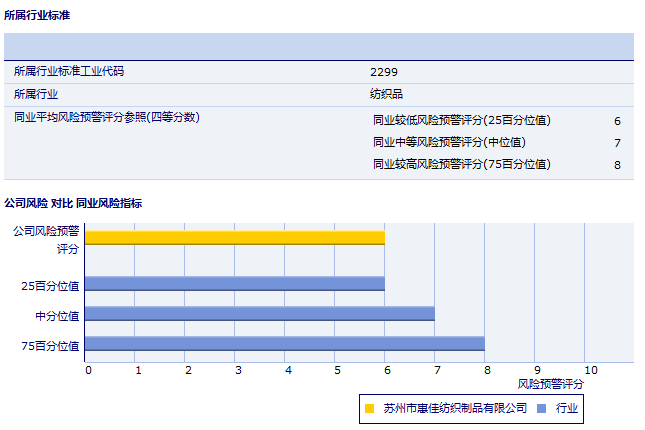Click the blue 75百分位值 chart bar
Viewport: 645px width, 430px height.
[x=285, y=344]
